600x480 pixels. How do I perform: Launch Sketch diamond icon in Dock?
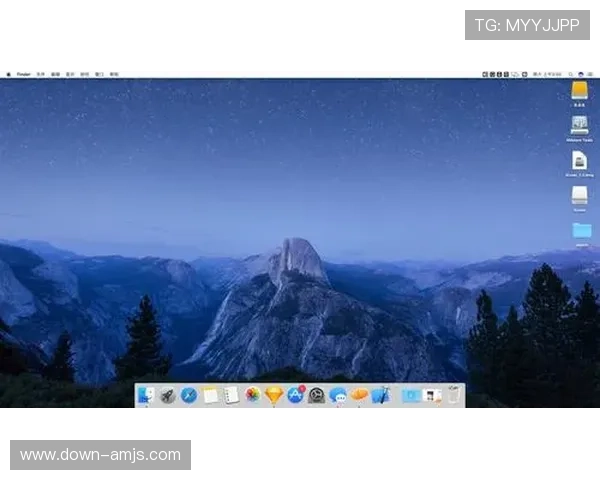[274, 395]
